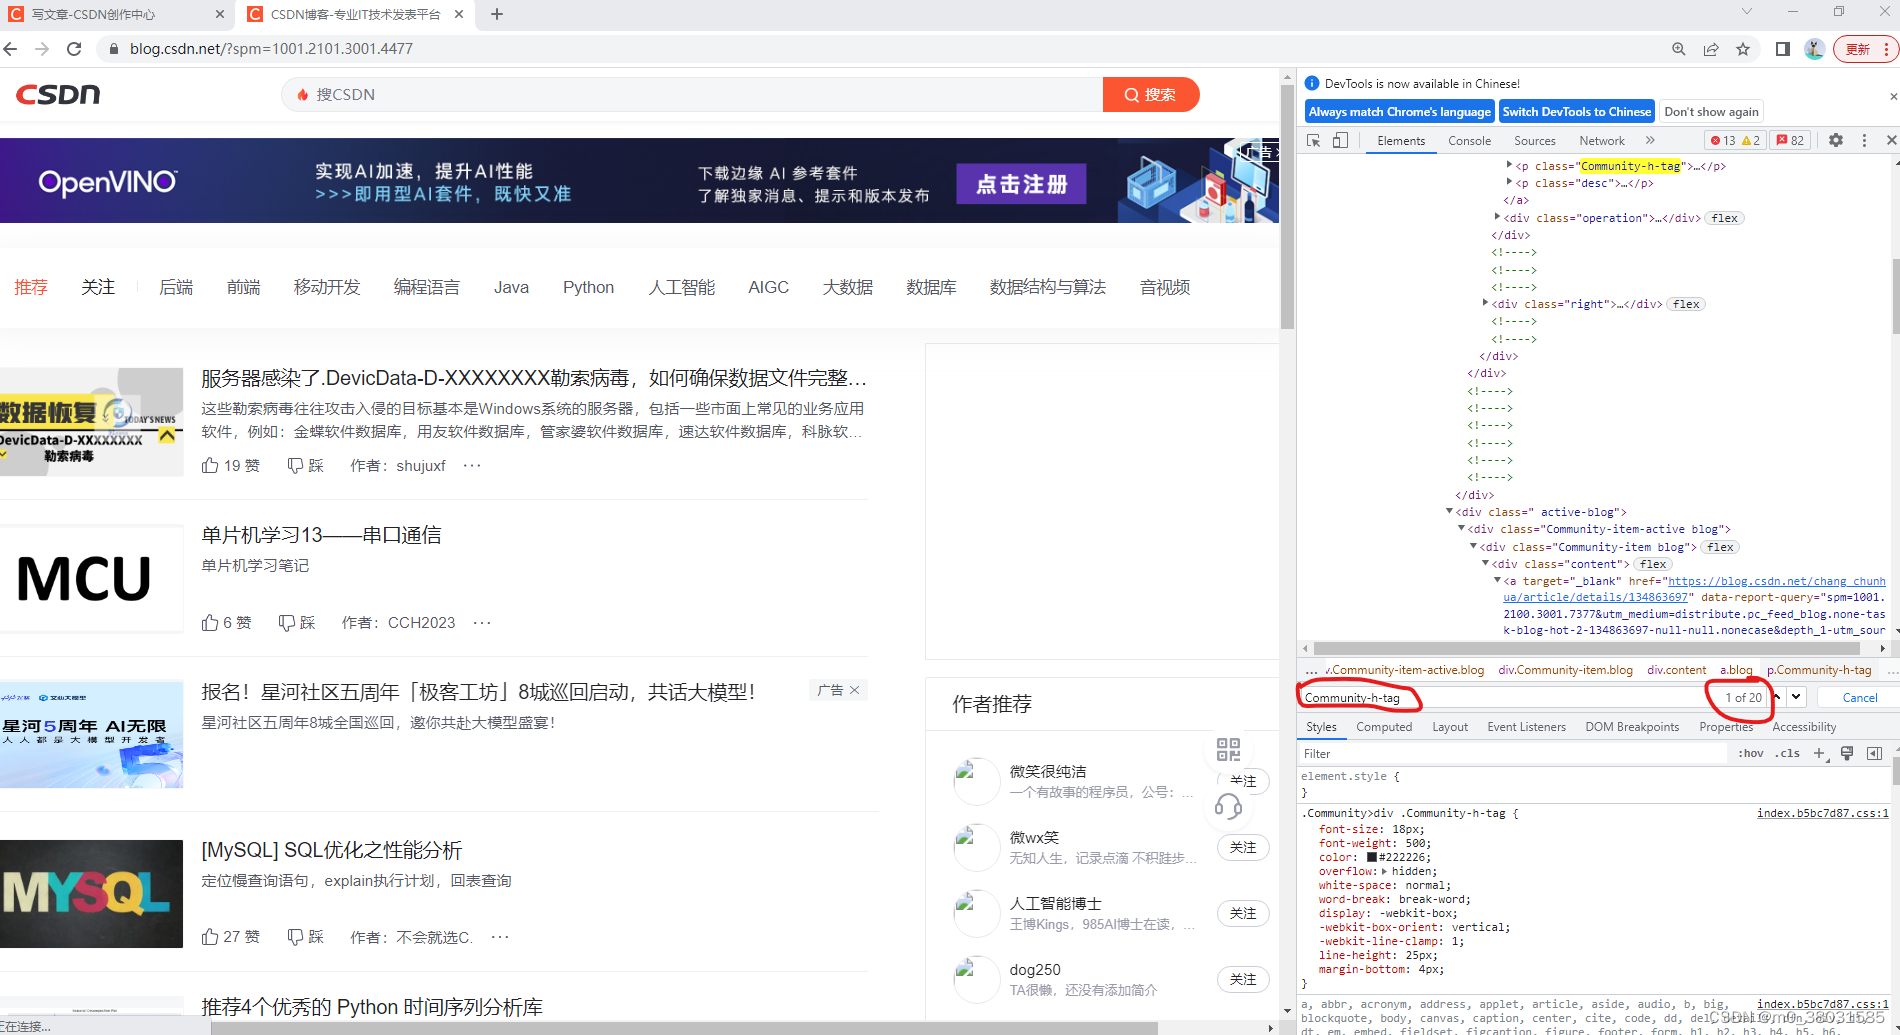This screenshot has height=1035, width=1900.
Task: Toggle flex badge on the operation div
Action: tap(1725, 218)
